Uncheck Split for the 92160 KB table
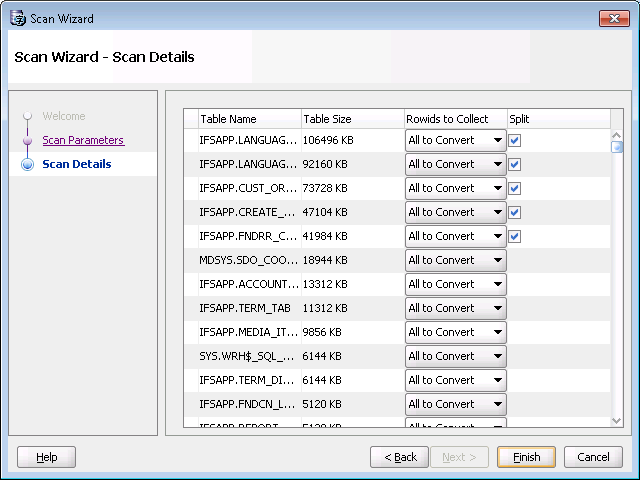The image size is (640, 480). pos(514,164)
